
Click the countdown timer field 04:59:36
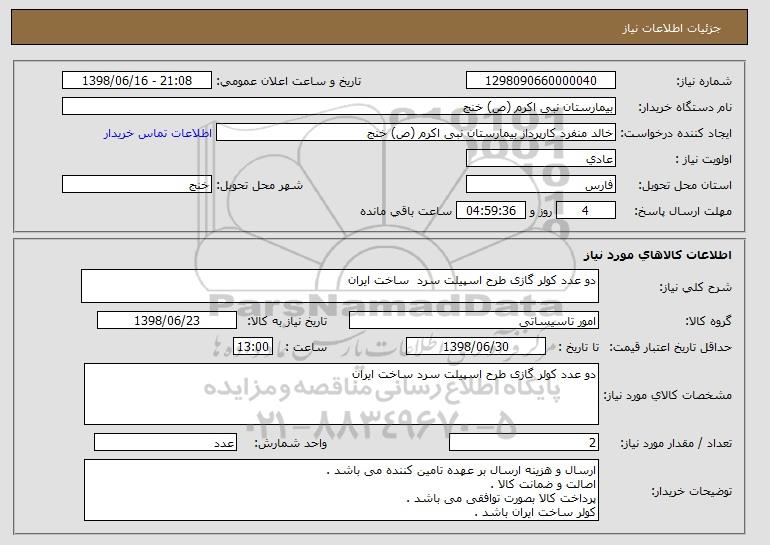point(491,211)
